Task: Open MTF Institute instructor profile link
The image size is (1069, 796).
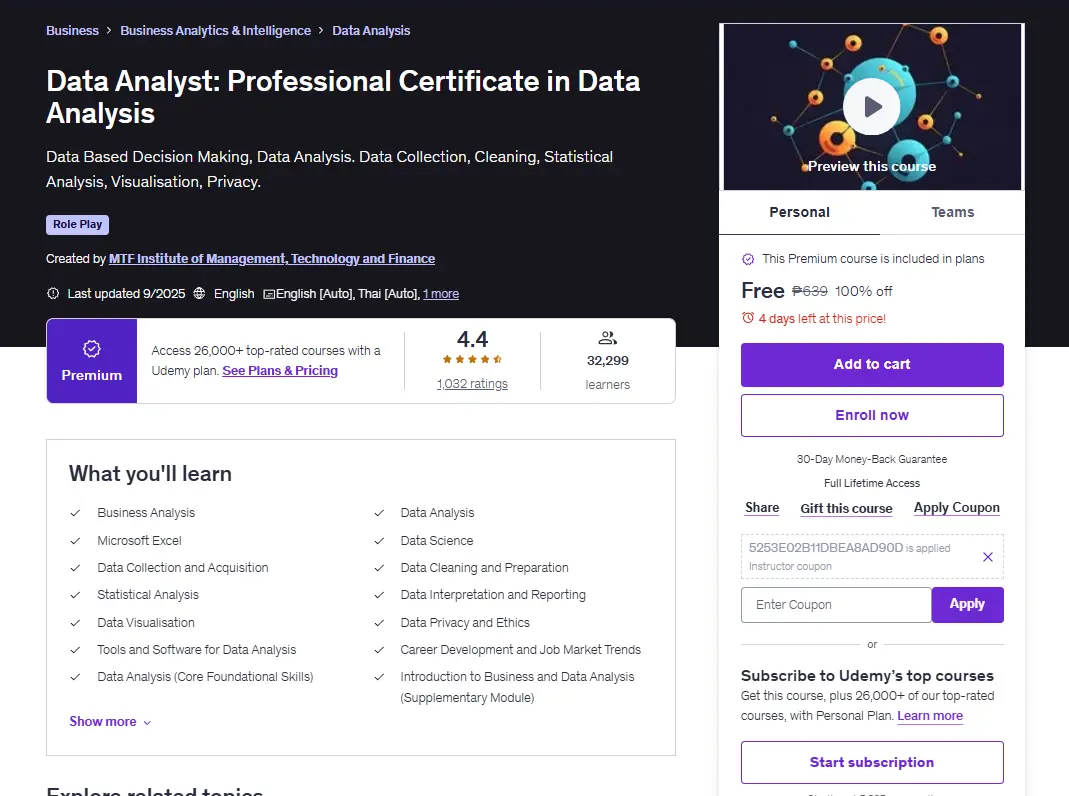Action: pos(272,259)
